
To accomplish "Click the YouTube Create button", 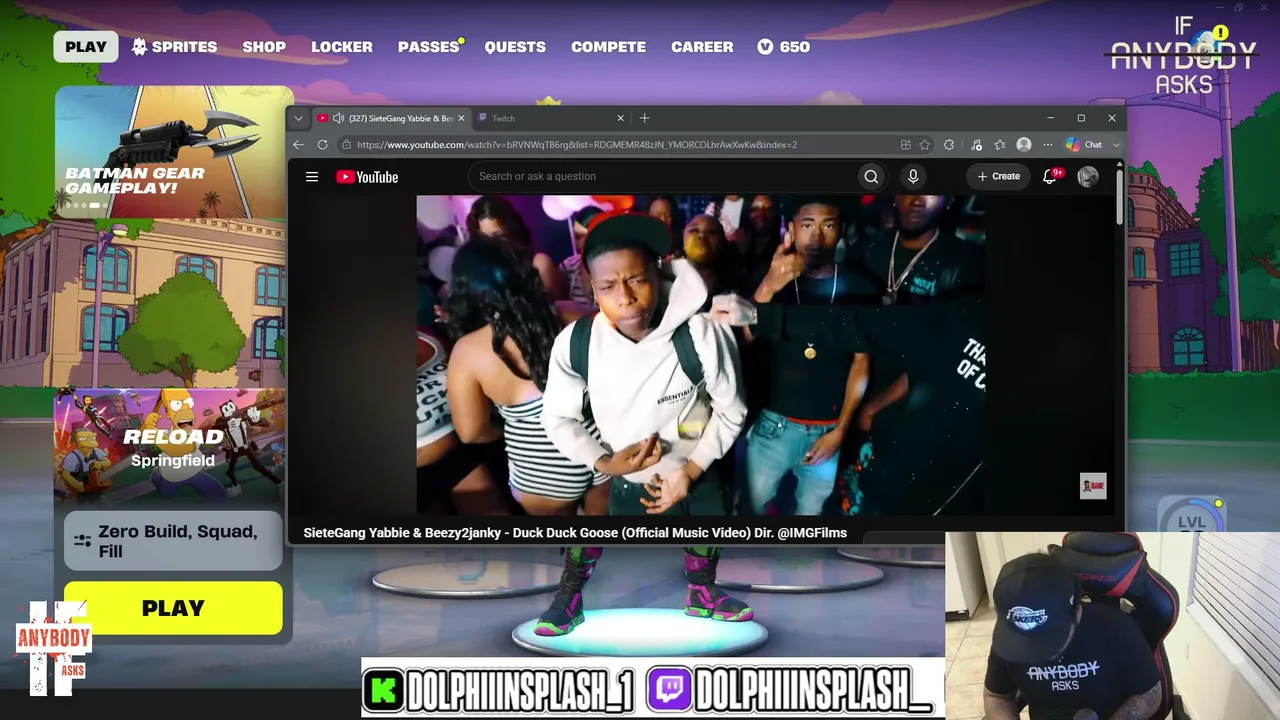I will (999, 177).
